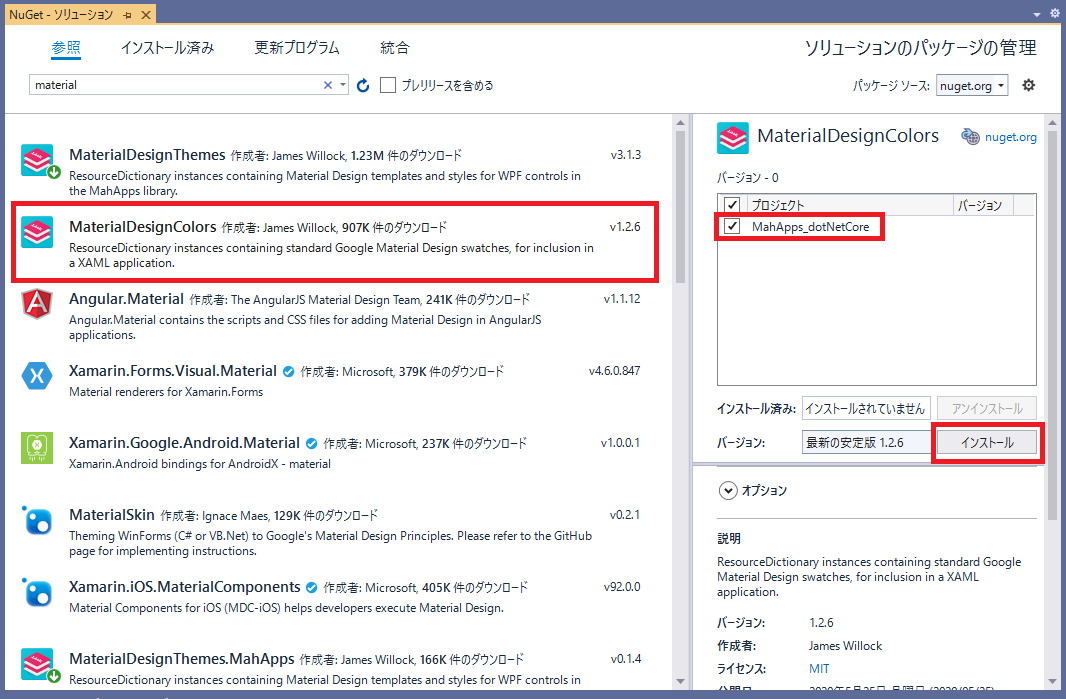1066x699 pixels.
Task: Click verified badge of Xamarin.Forms.Visual.Material
Action: [x=288, y=372]
